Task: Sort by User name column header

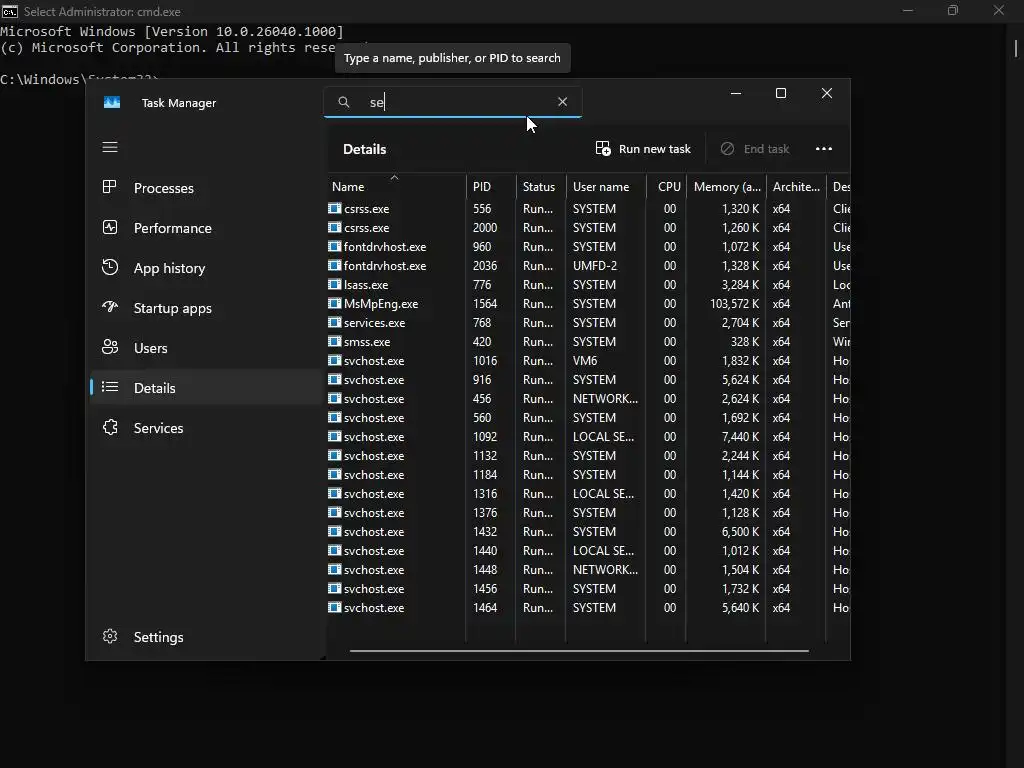Action: pos(605,187)
